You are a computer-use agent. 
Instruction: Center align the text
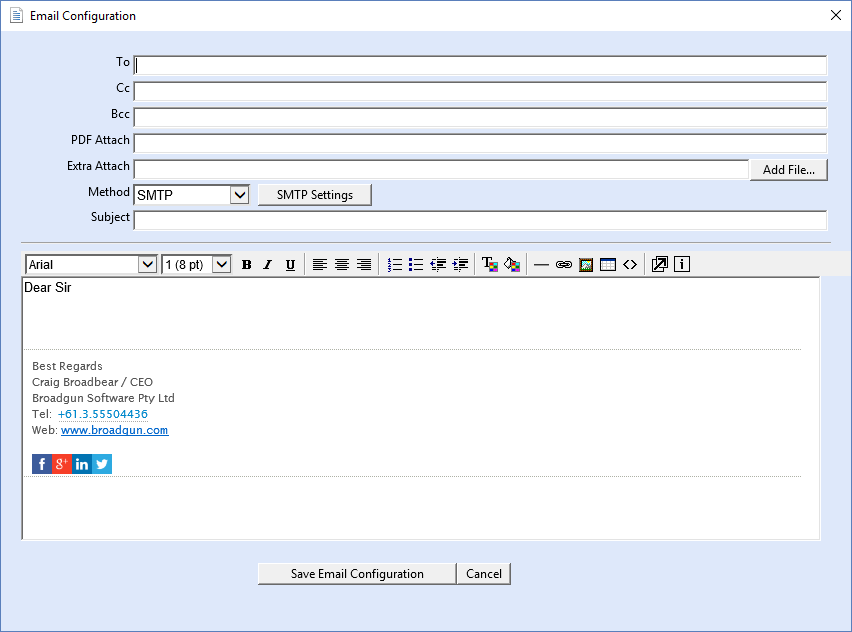tap(341, 265)
